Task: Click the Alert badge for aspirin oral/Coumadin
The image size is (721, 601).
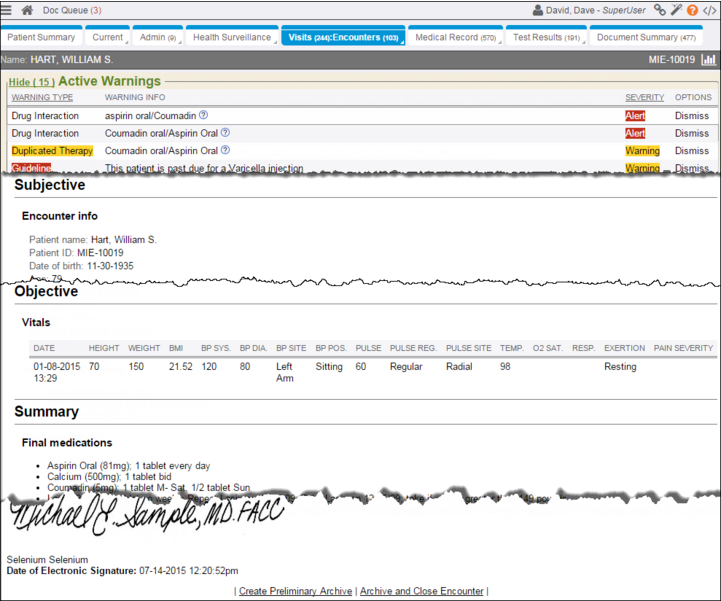Action: 635,115
